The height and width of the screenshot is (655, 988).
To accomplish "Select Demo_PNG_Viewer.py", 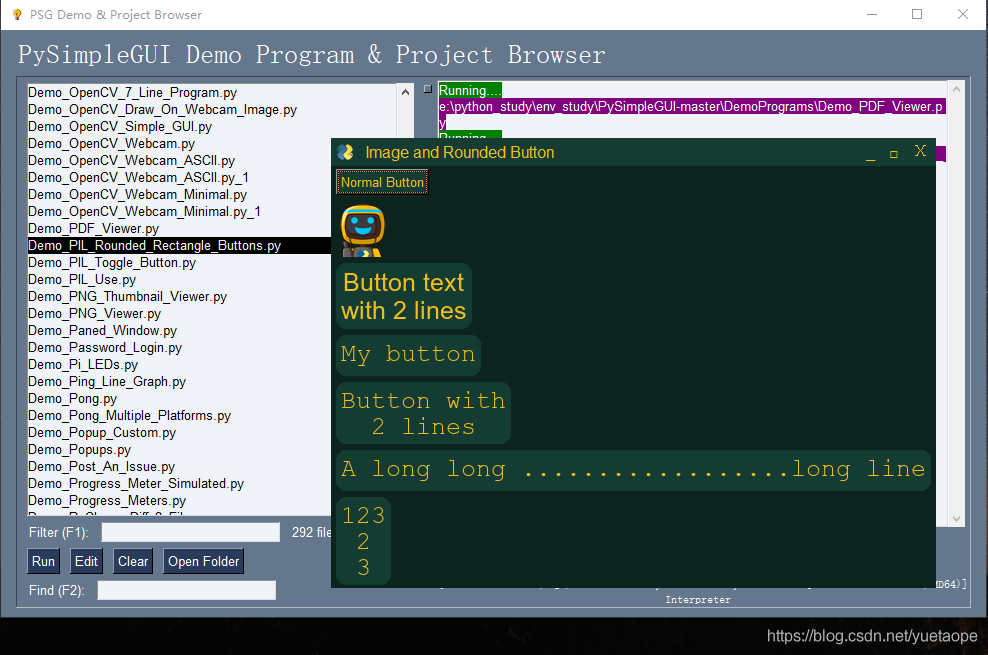I will click(x=95, y=314).
